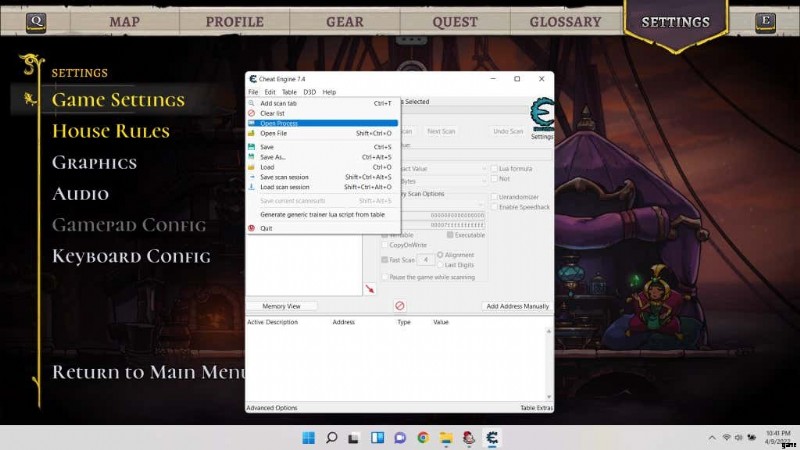This screenshot has width=800, height=450.
Task: Toggle the Fast Scan checkbox
Action: [385, 260]
